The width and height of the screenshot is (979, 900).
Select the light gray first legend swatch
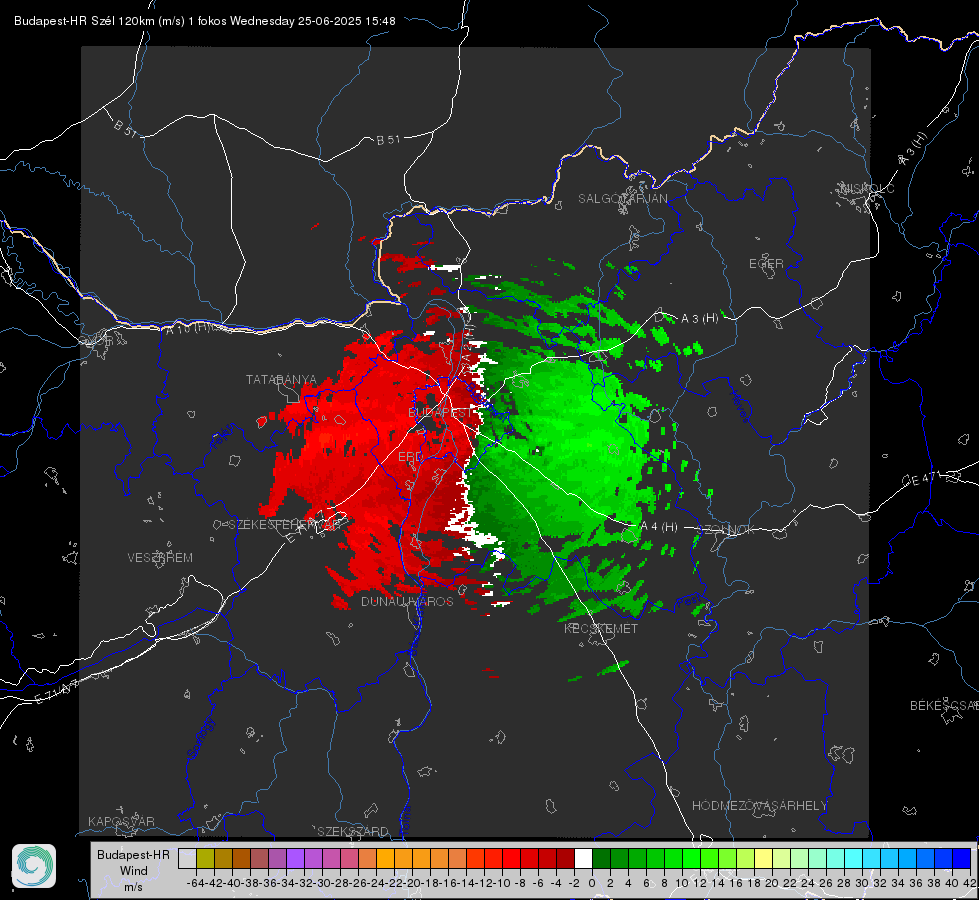pyautogui.click(x=187, y=859)
